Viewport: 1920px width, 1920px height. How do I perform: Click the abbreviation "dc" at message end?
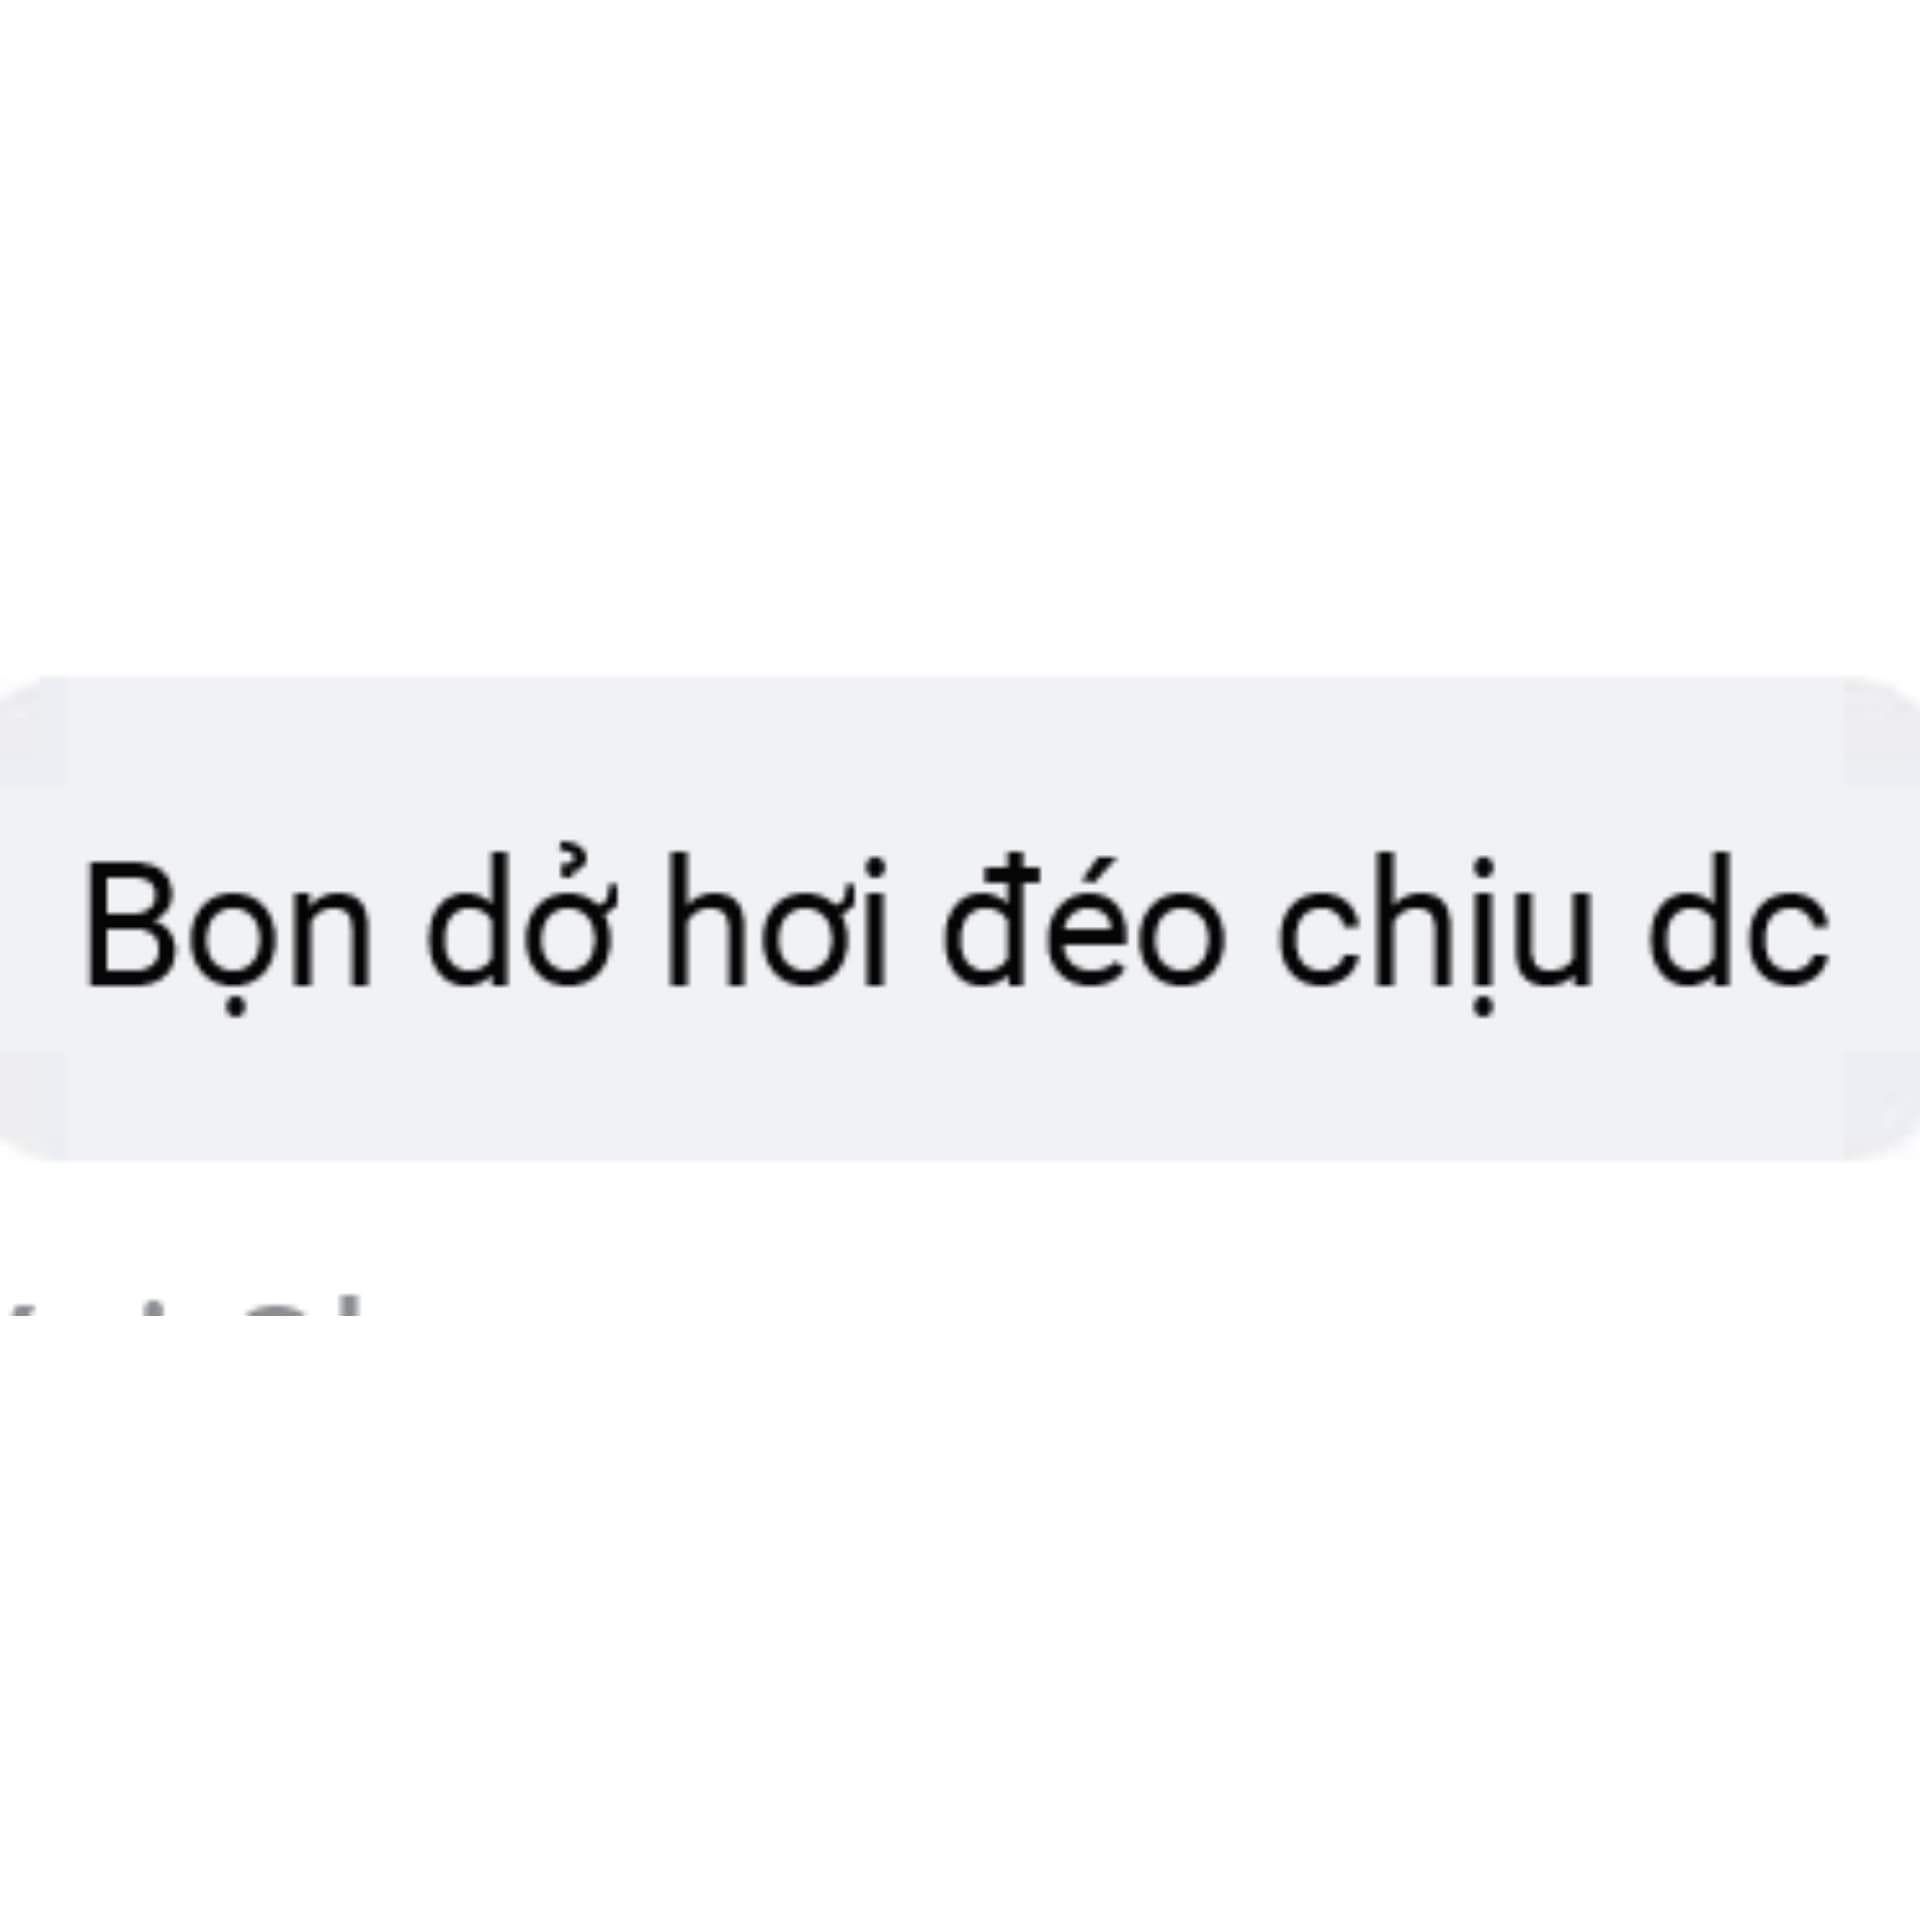(1739, 922)
